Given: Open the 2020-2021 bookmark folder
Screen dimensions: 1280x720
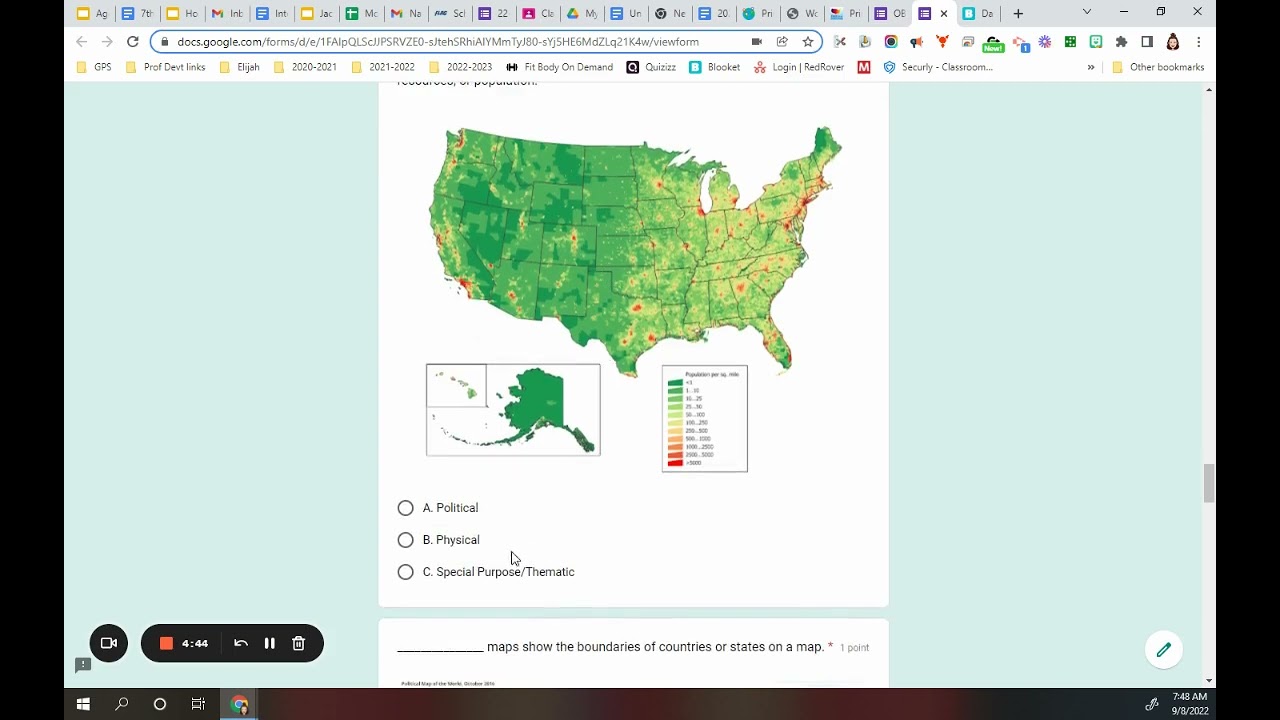Looking at the screenshot, I should (x=305, y=67).
